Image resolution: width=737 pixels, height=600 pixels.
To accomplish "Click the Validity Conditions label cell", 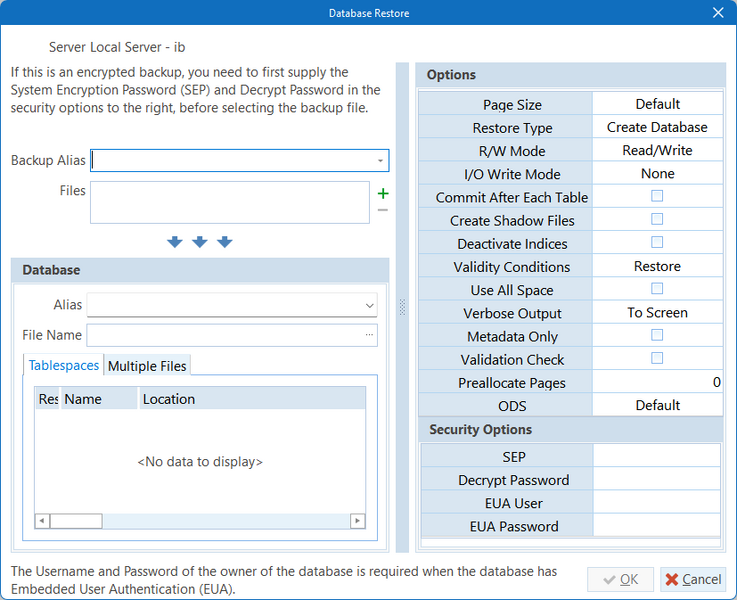I will click(505, 266).
